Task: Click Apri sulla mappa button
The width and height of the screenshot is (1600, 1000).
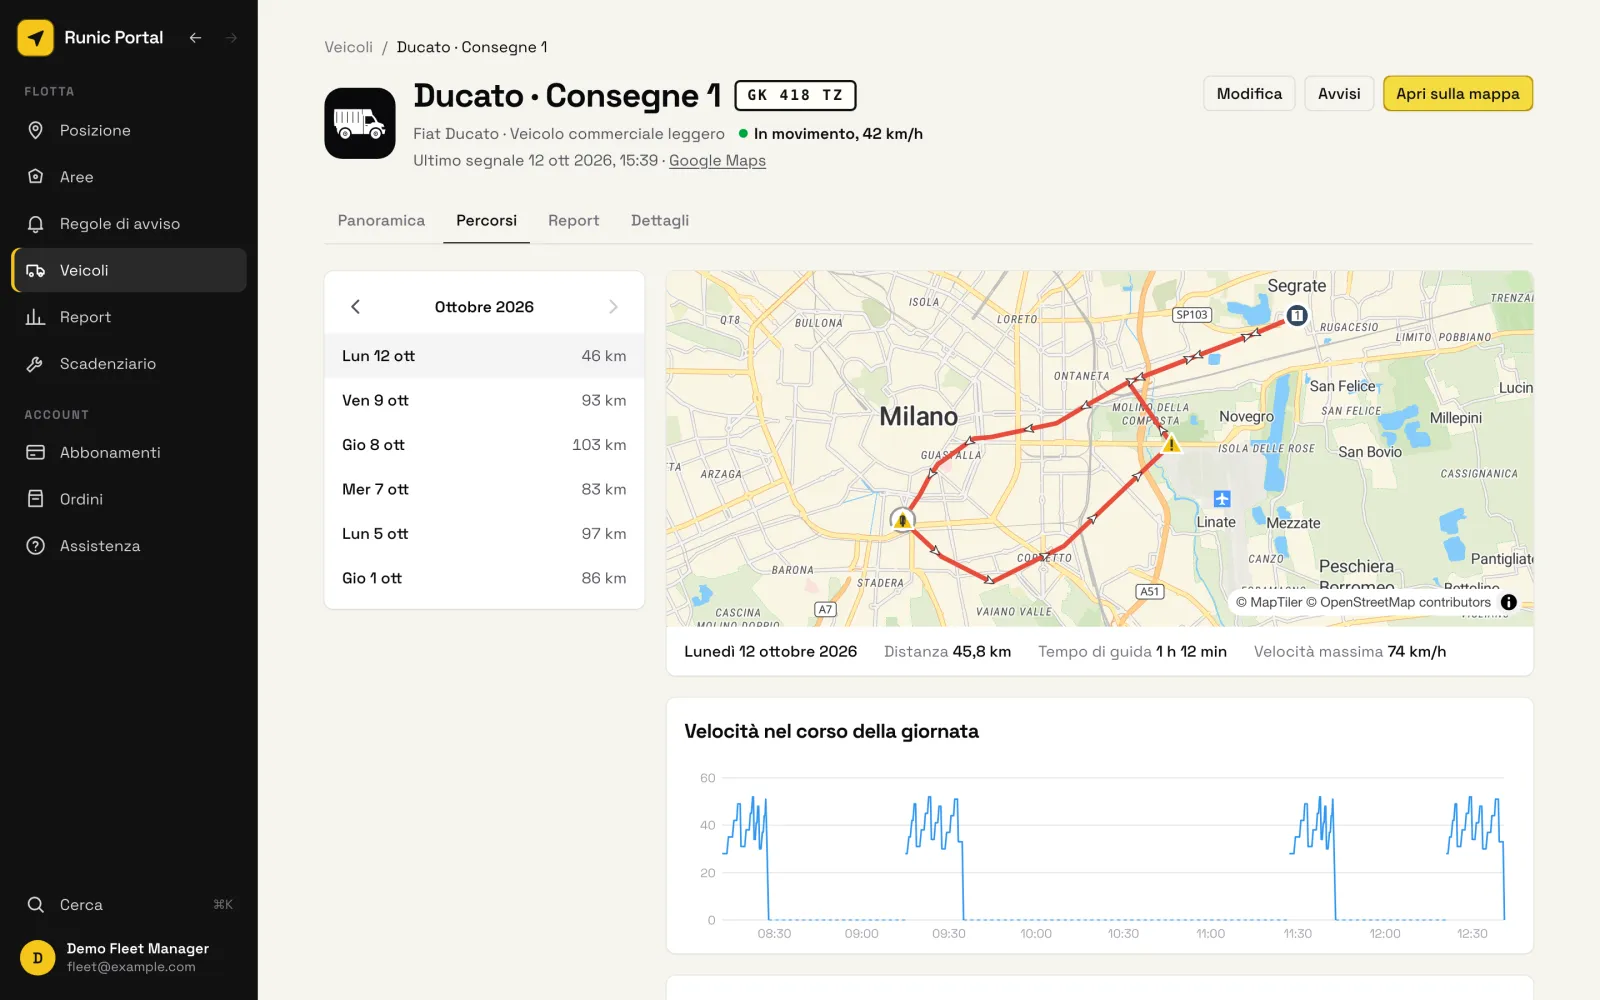Action: pos(1458,94)
